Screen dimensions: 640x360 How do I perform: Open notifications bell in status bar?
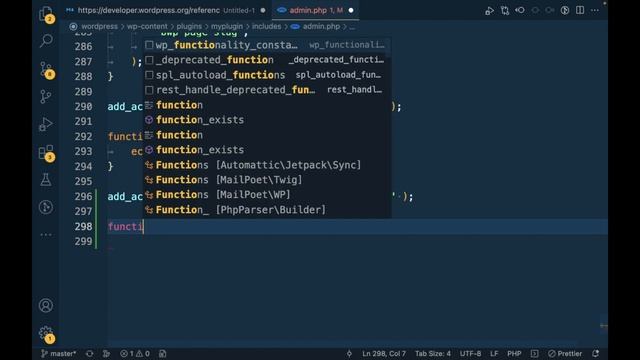(x=596, y=353)
